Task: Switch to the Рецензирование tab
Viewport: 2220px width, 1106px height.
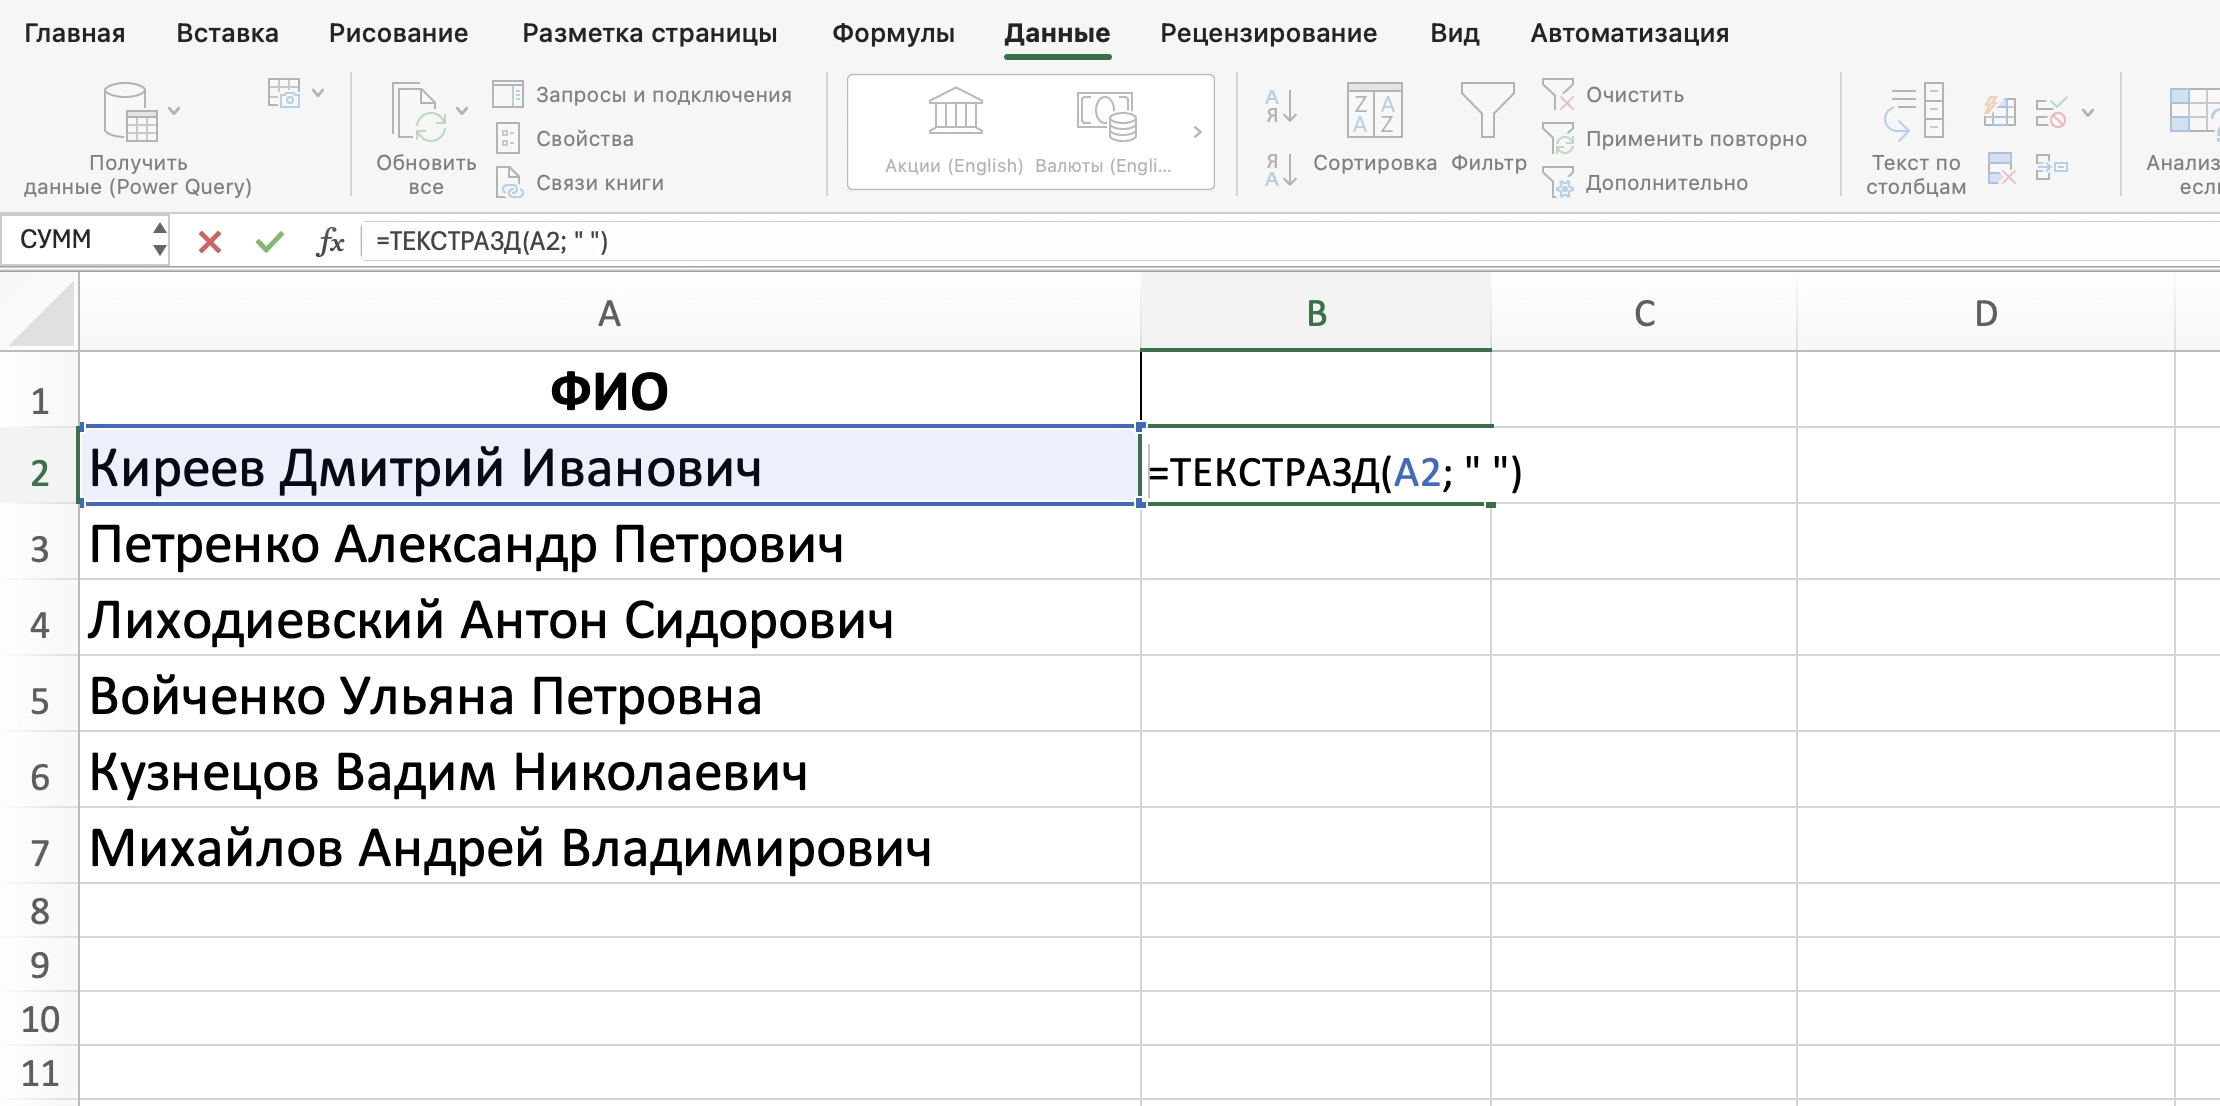Action: pyautogui.click(x=1268, y=32)
